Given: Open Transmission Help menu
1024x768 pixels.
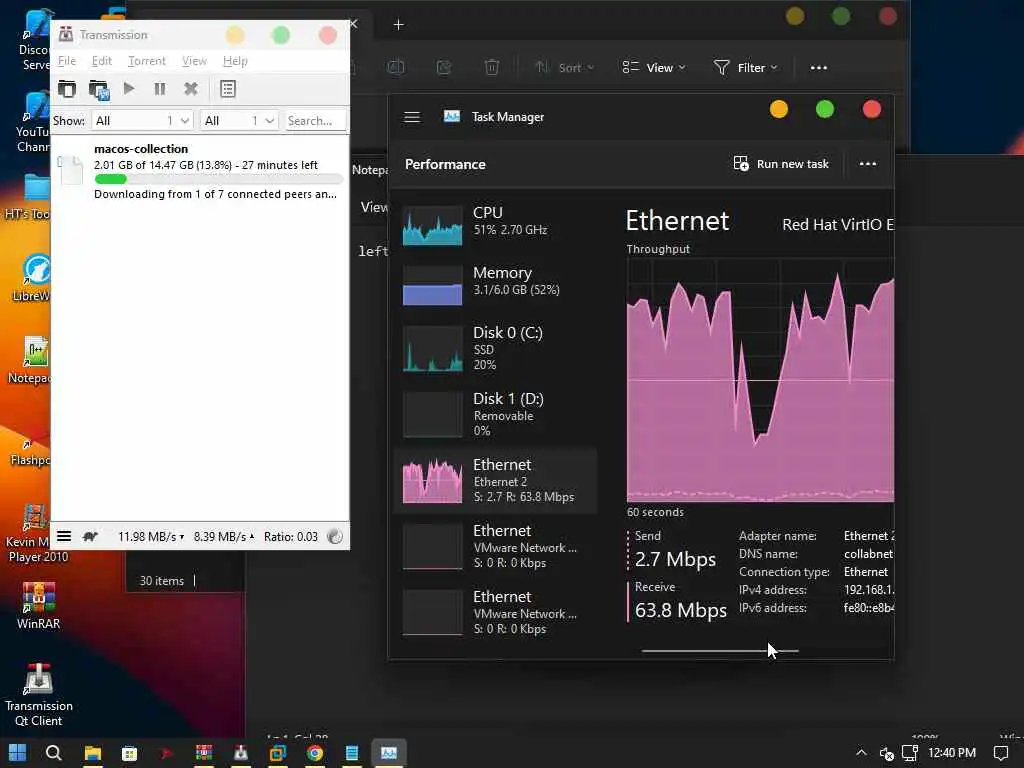Looking at the screenshot, I should tap(235, 61).
